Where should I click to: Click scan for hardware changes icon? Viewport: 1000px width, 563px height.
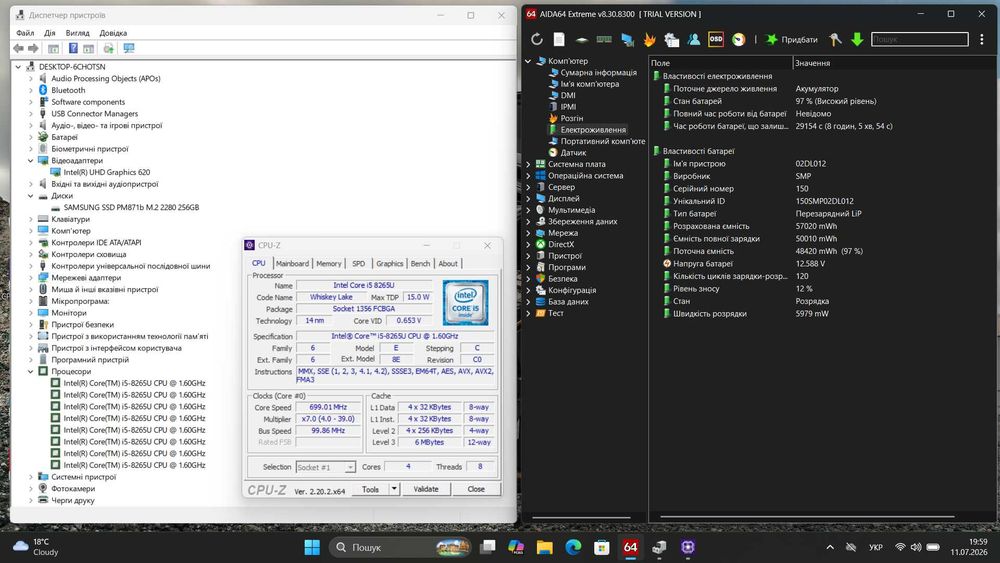point(129,48)
